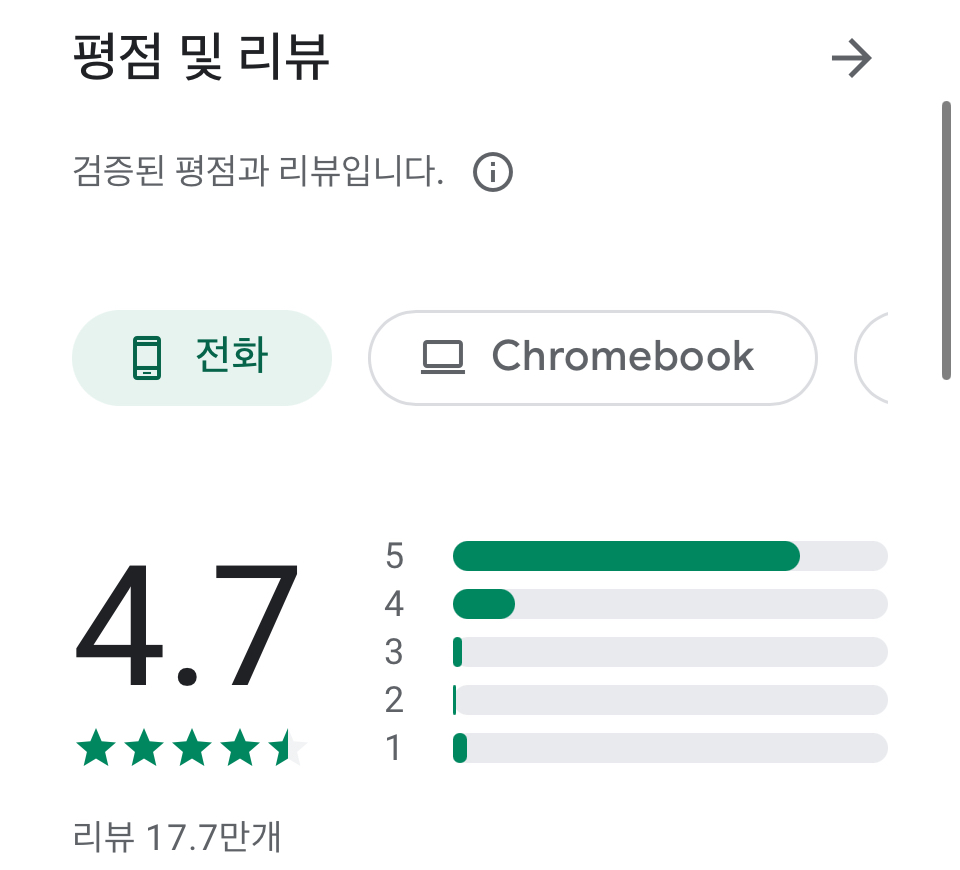The image size is (960, 870).
Task: Open the 평점 및 리뷰 section header
Action: pos(201,57)
